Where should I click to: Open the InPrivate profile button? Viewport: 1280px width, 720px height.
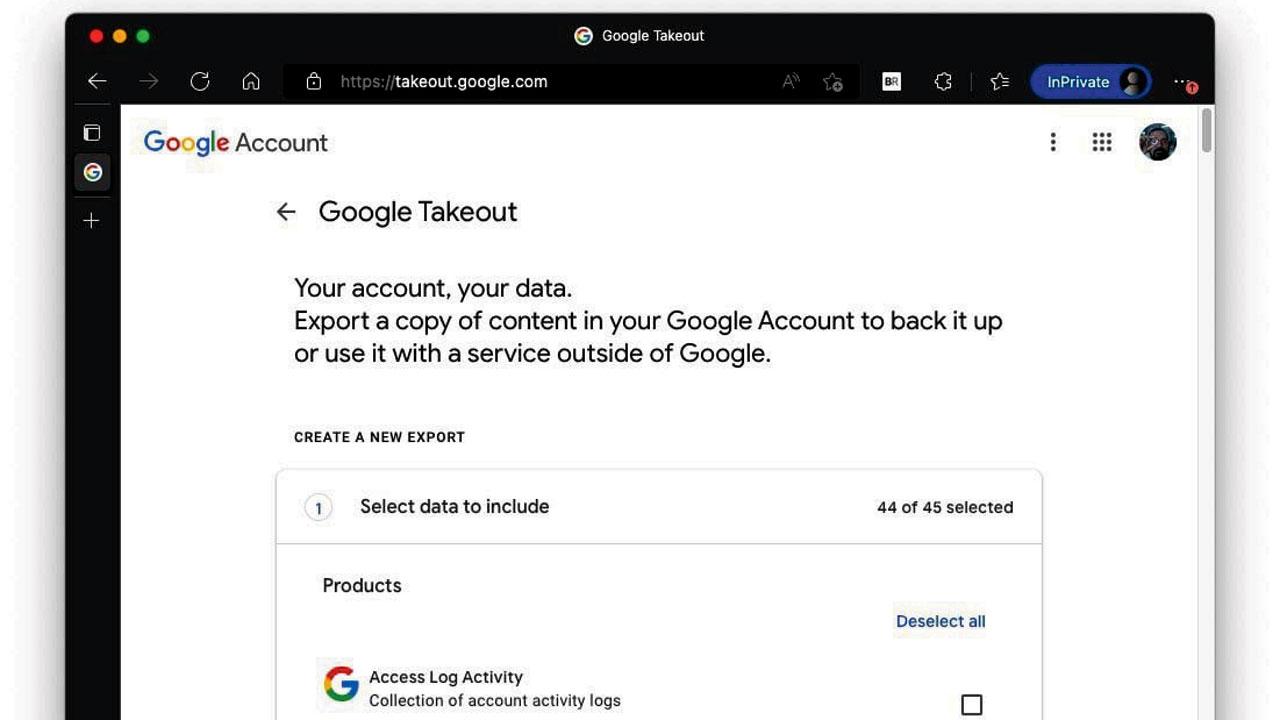point(1091,82)
